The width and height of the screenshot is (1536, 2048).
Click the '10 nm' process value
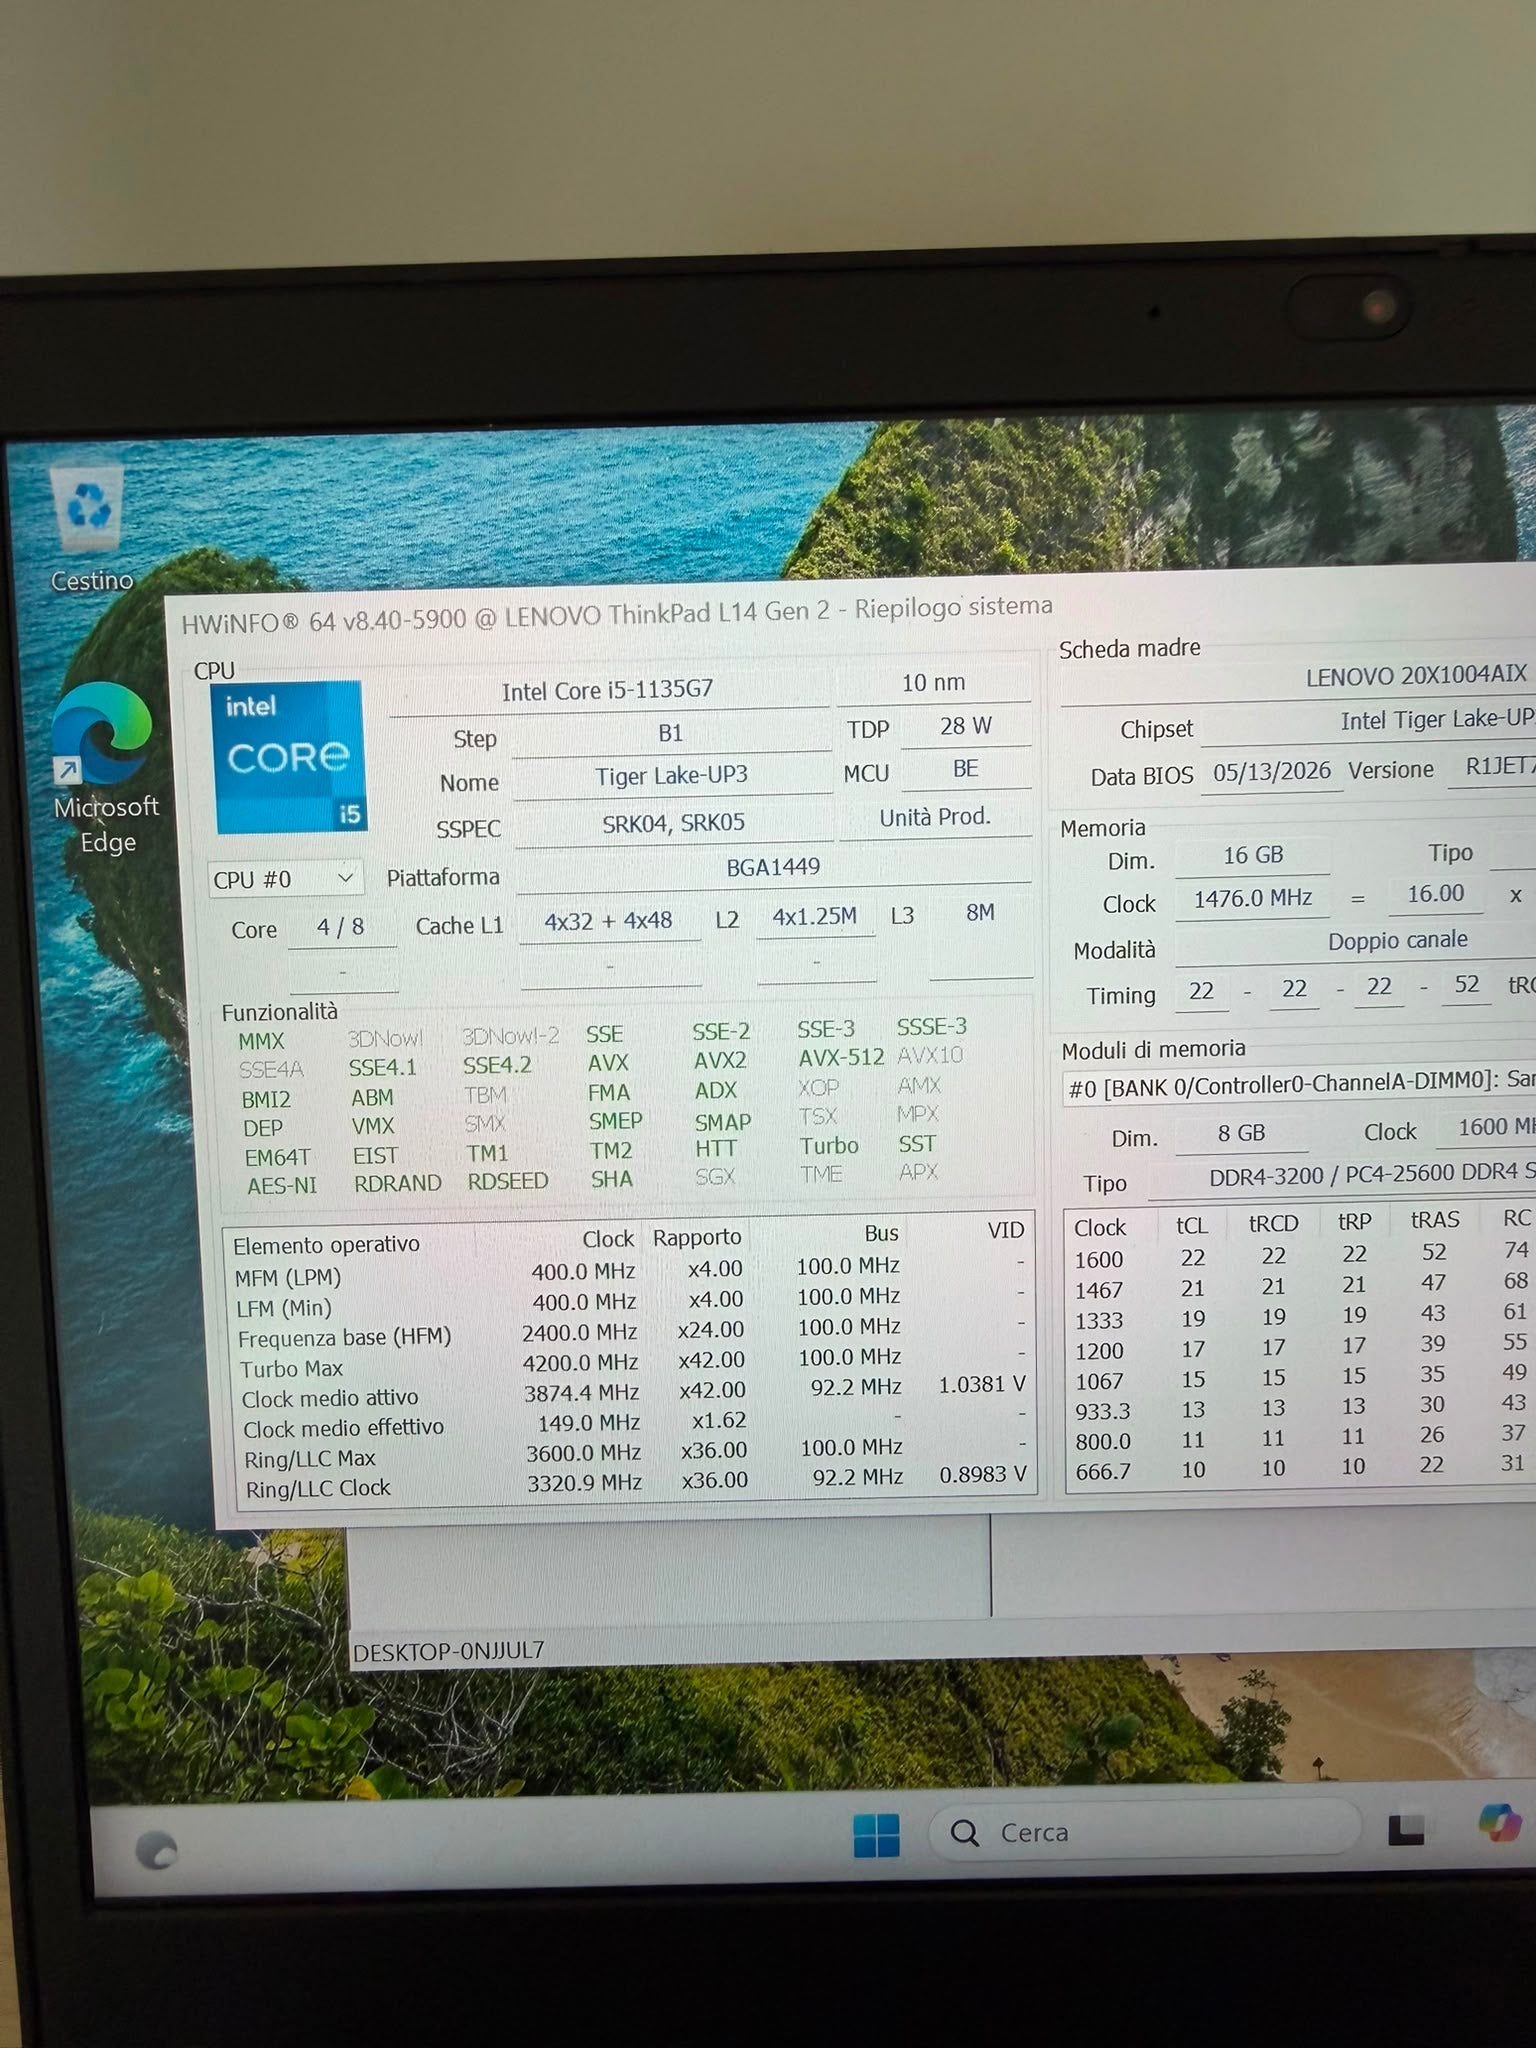click(x=933, y=683)
